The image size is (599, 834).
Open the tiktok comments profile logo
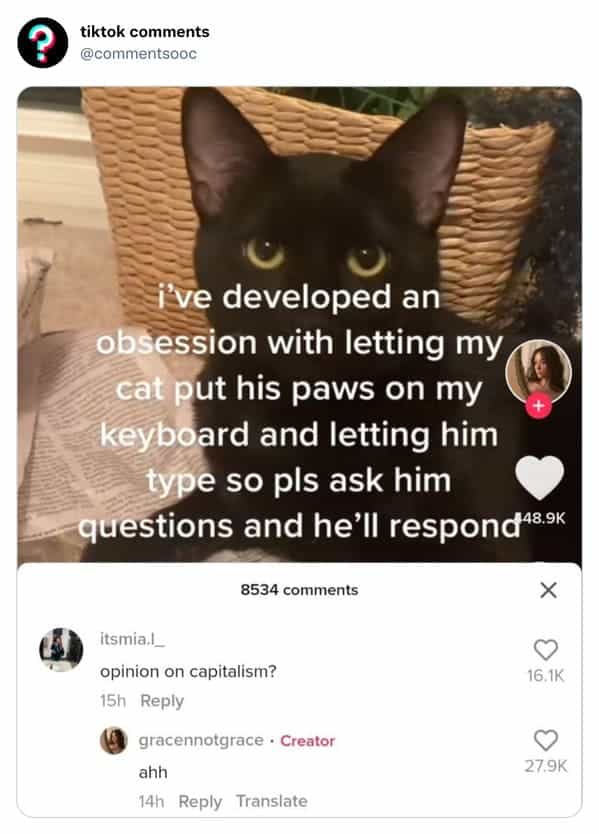click(x=43, y=43)
